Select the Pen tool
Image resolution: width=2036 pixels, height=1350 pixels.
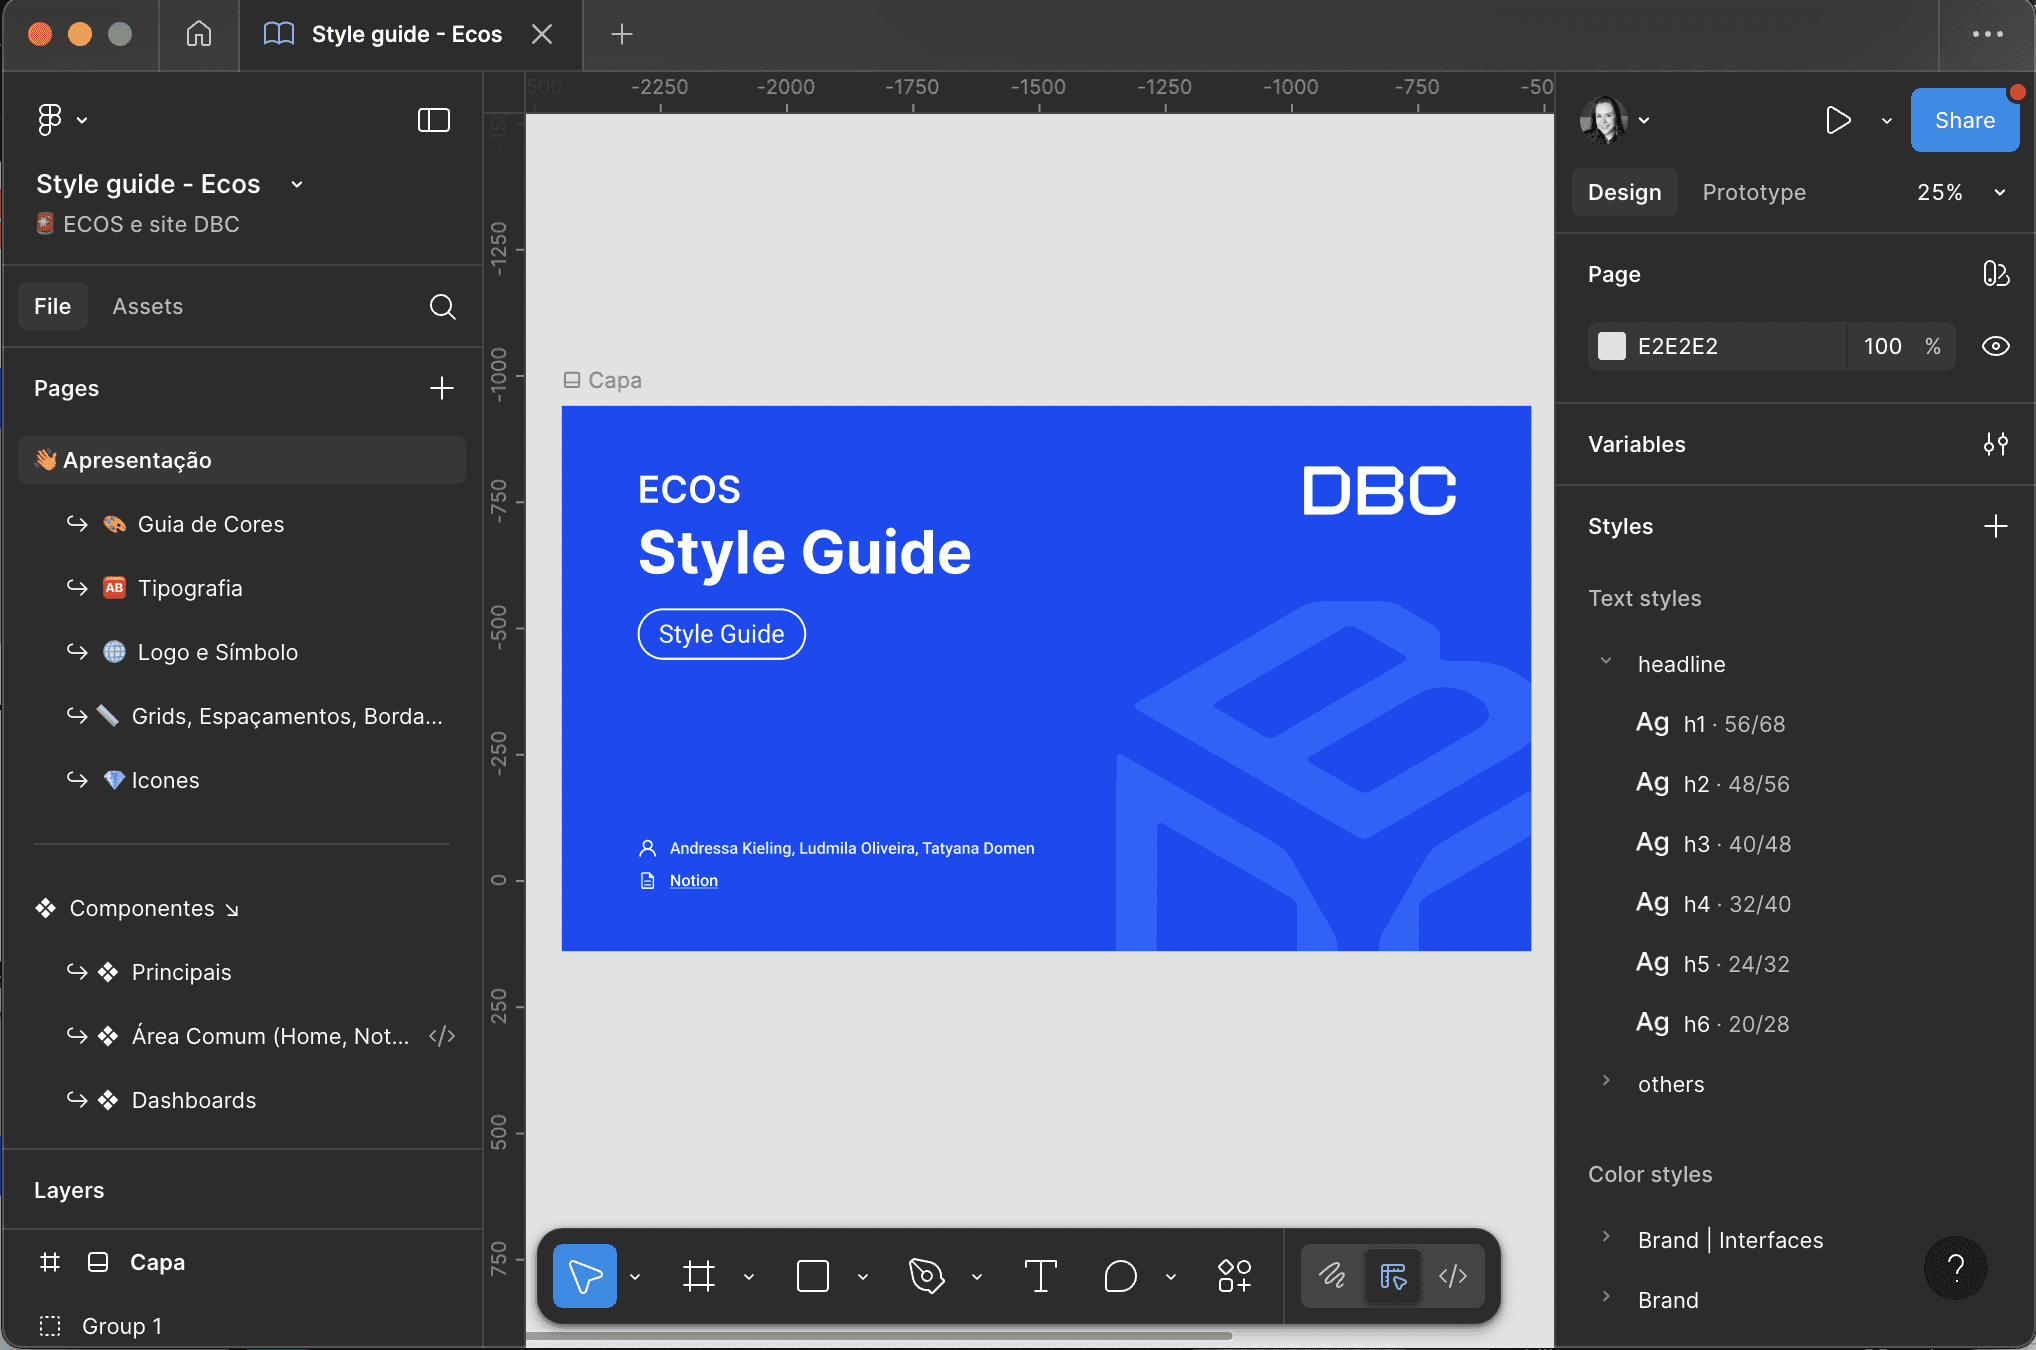click(x=926, y=1276)
